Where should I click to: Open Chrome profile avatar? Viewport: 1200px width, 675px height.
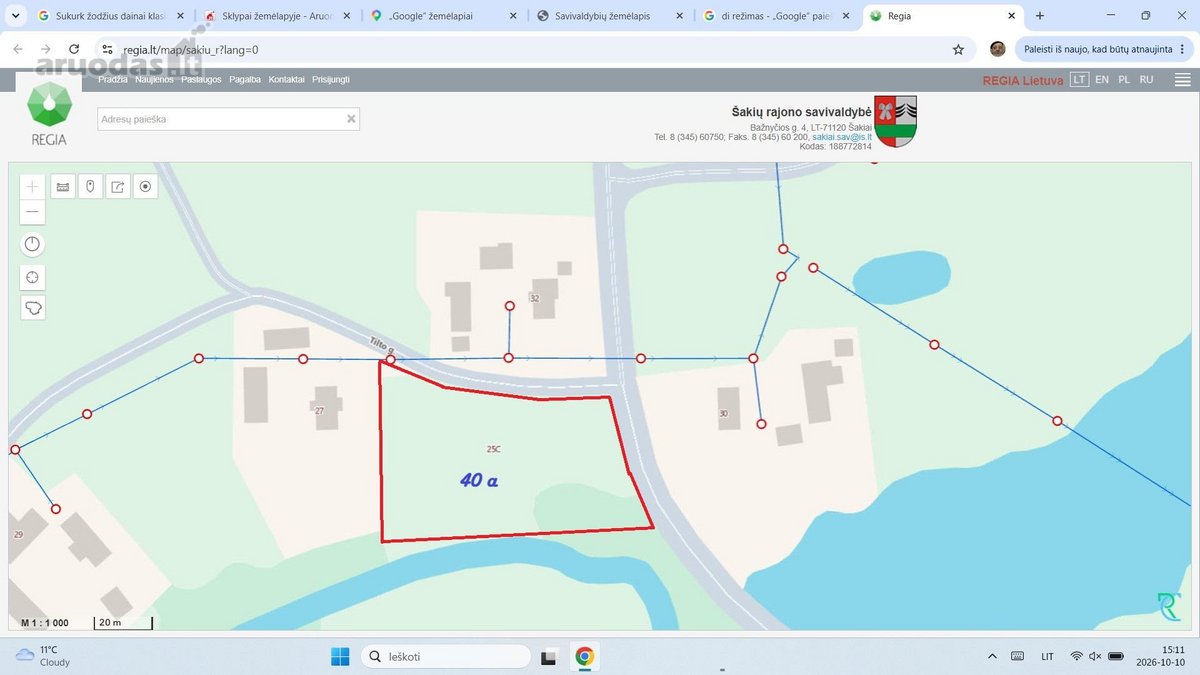(997, 49)
